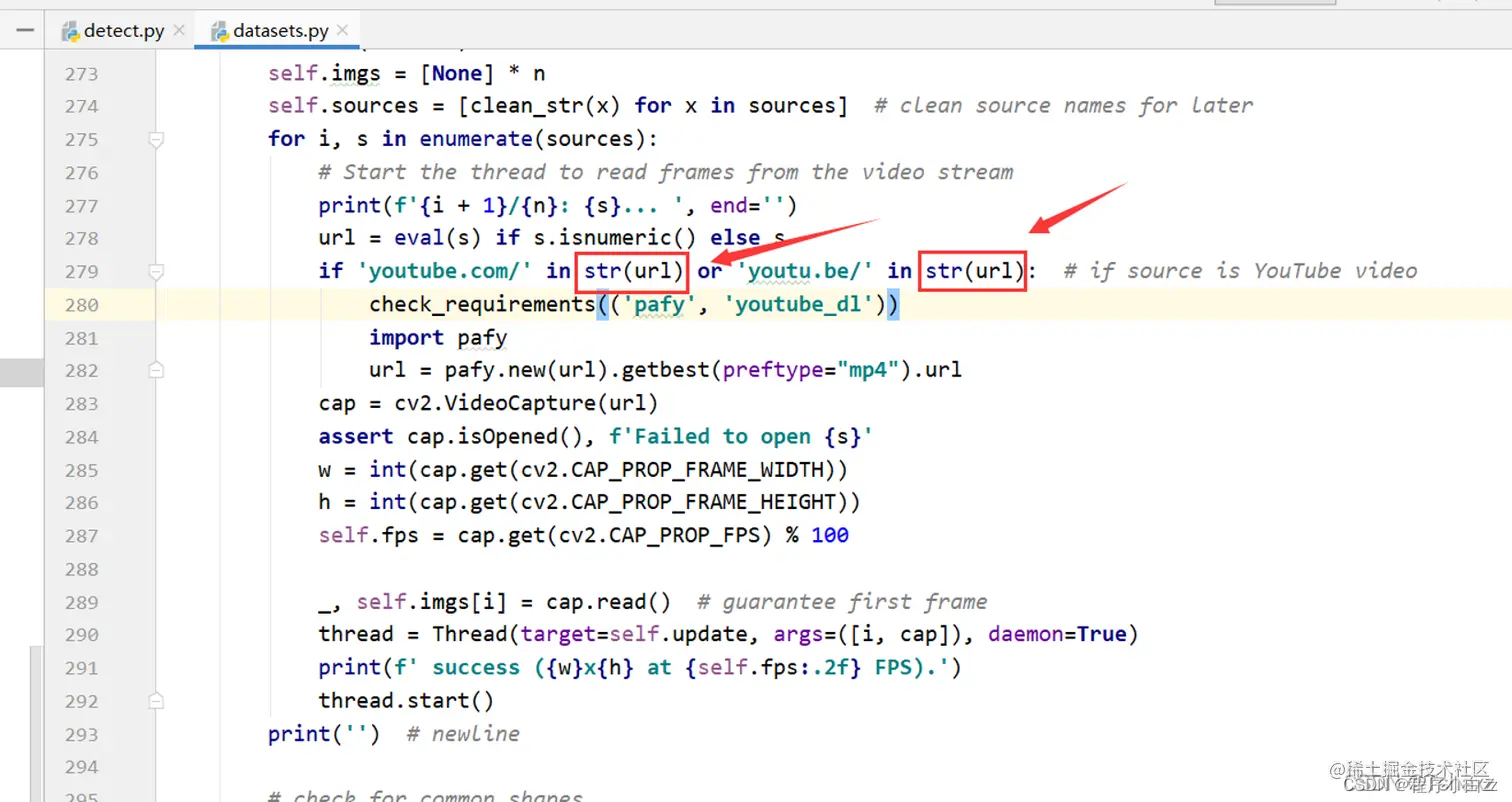Collapse the if block at line 279
This screenshot has height=802, width=1512.
(156, 272)
